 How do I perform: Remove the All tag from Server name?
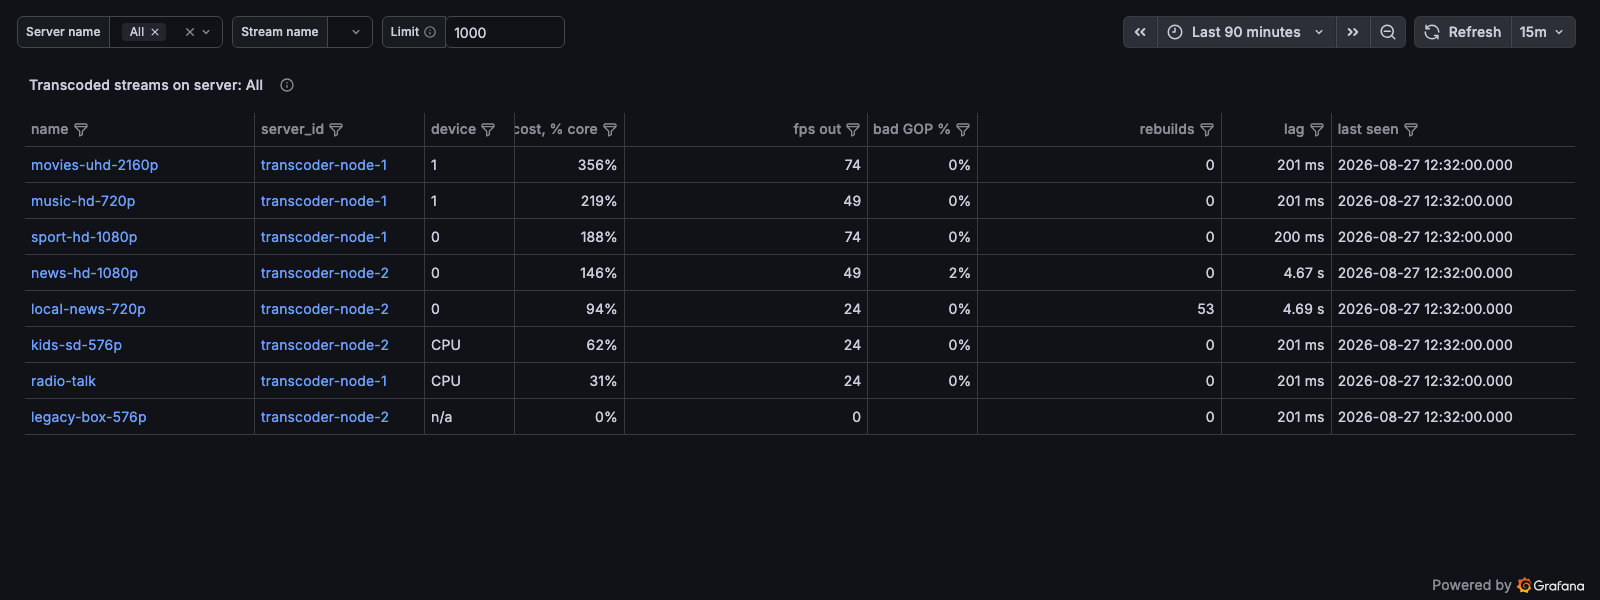click(x=155, y=32)
